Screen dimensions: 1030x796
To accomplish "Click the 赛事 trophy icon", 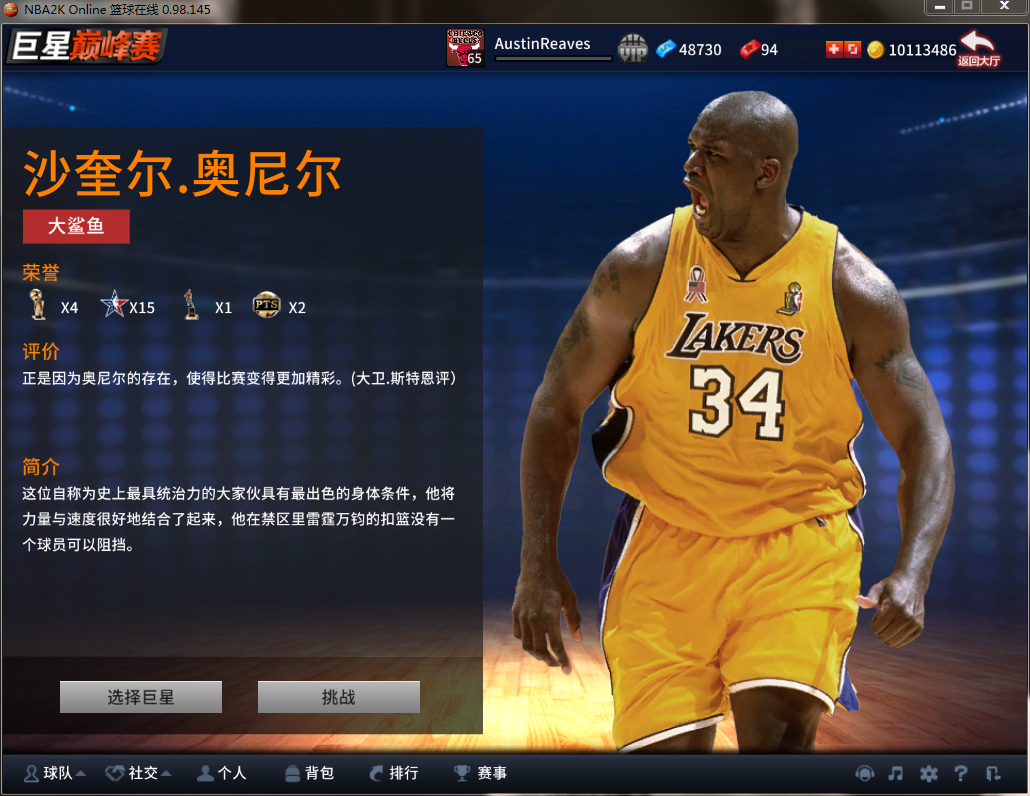I will tap(462, 774).
